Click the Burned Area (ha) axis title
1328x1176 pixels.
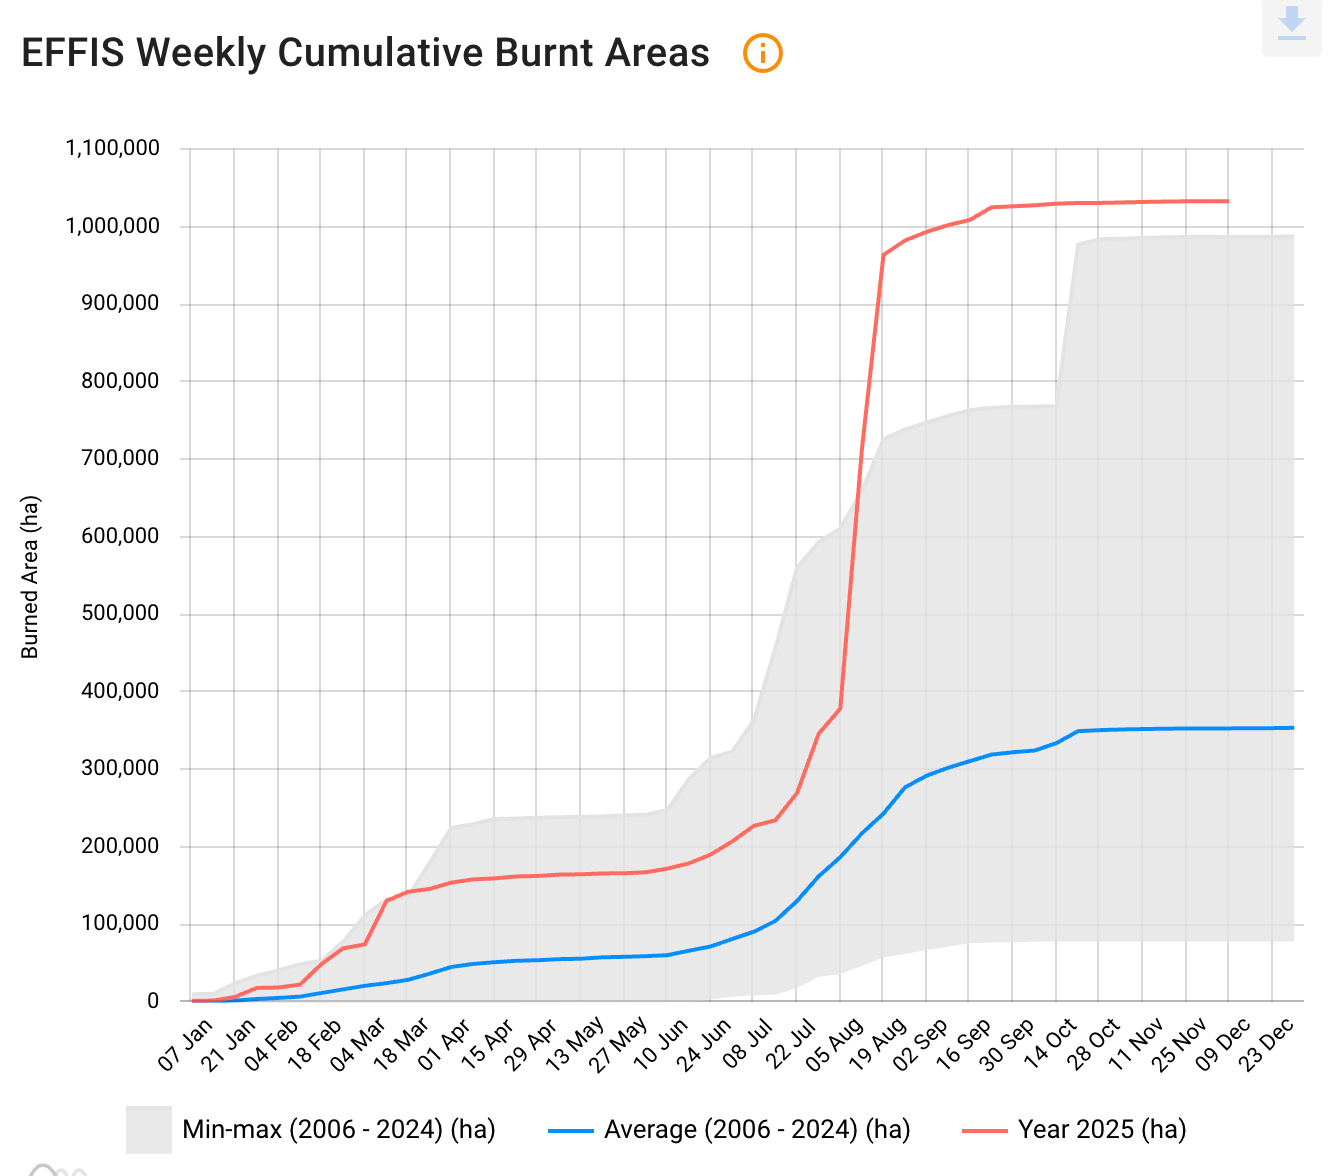click(30, 577)
